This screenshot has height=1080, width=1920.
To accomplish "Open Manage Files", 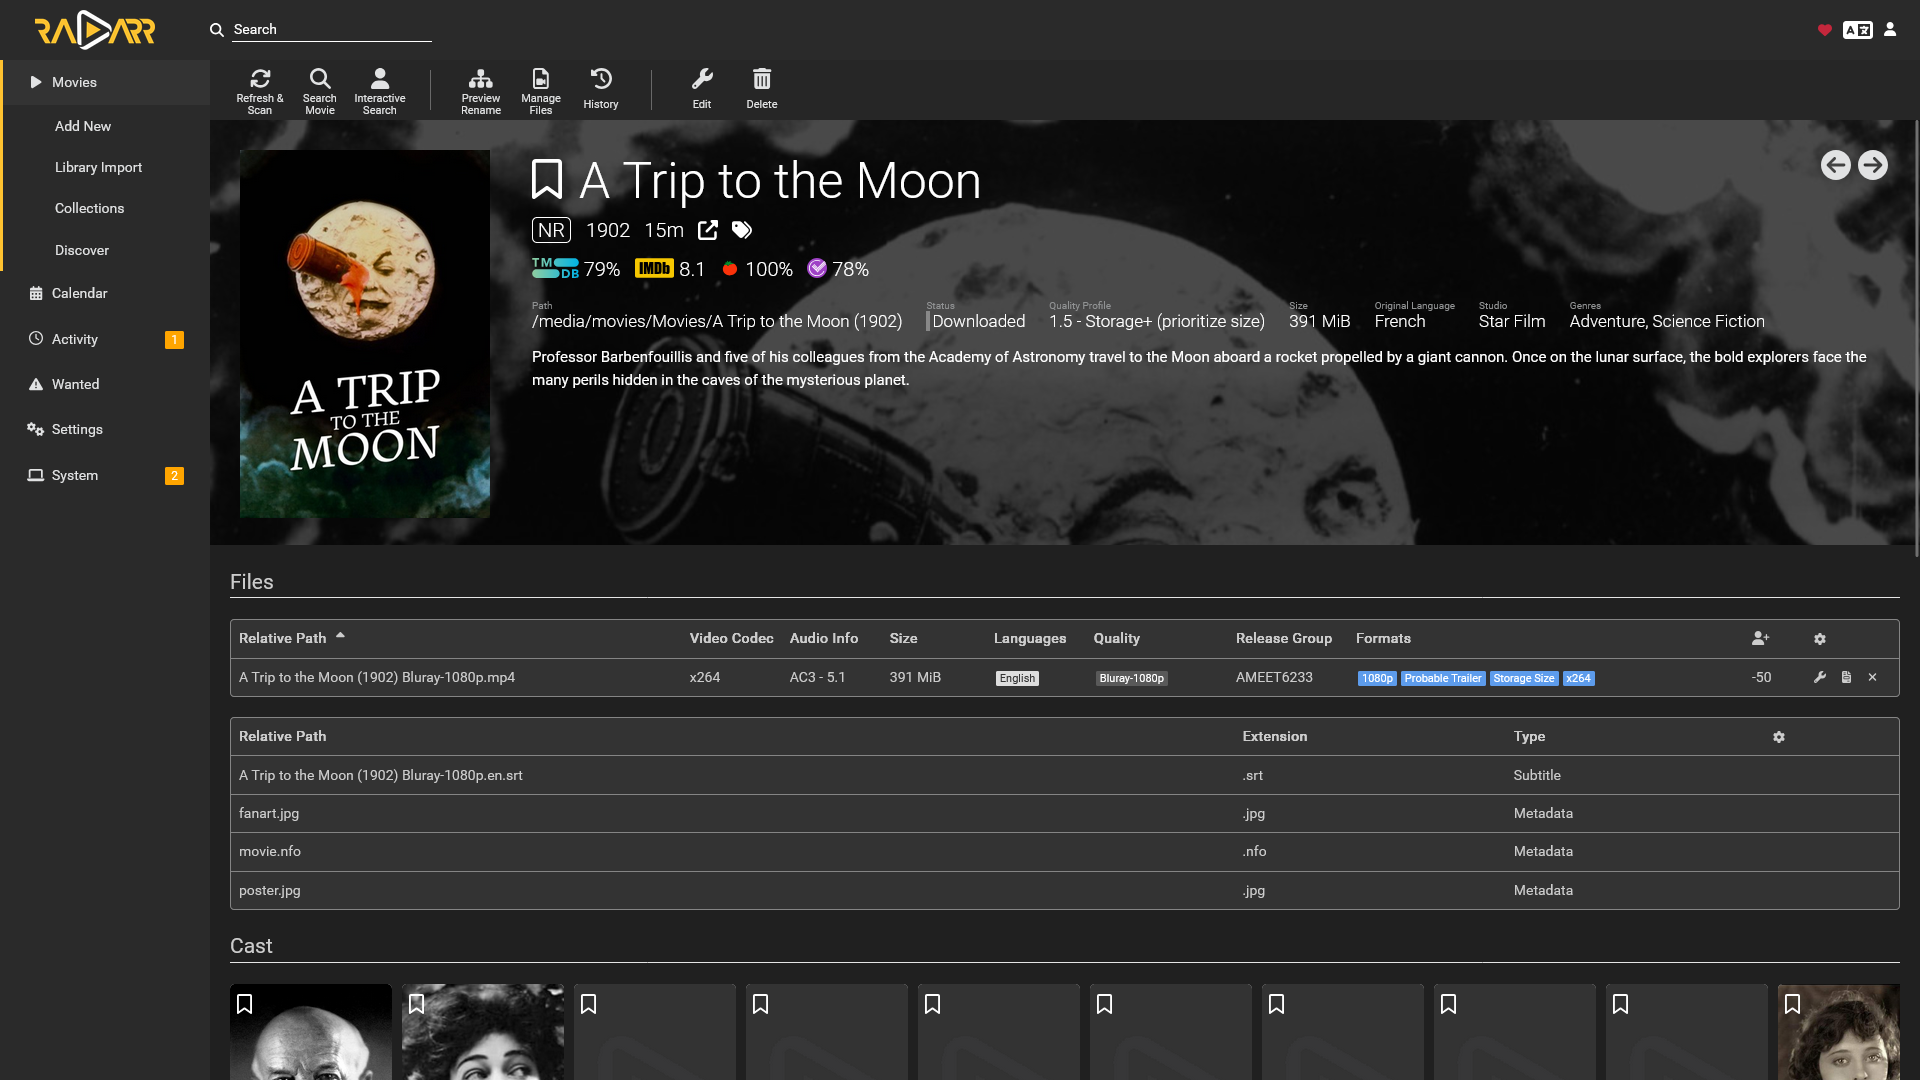I will coord(541,90).
